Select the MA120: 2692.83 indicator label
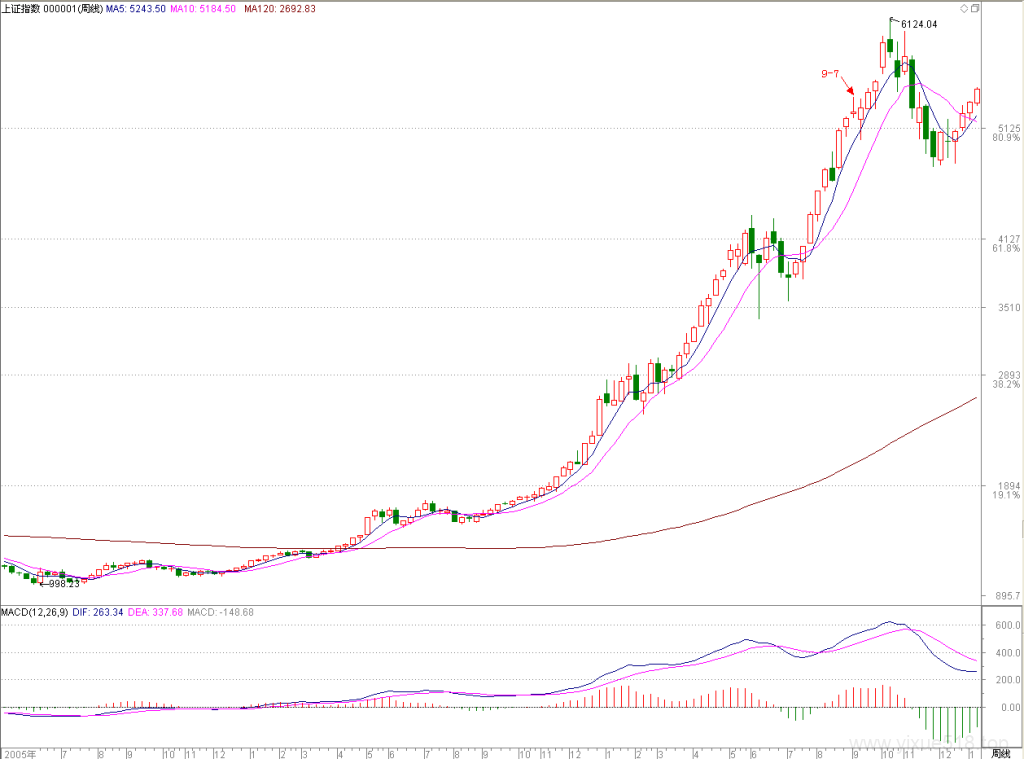 click(x=280, y=9)
